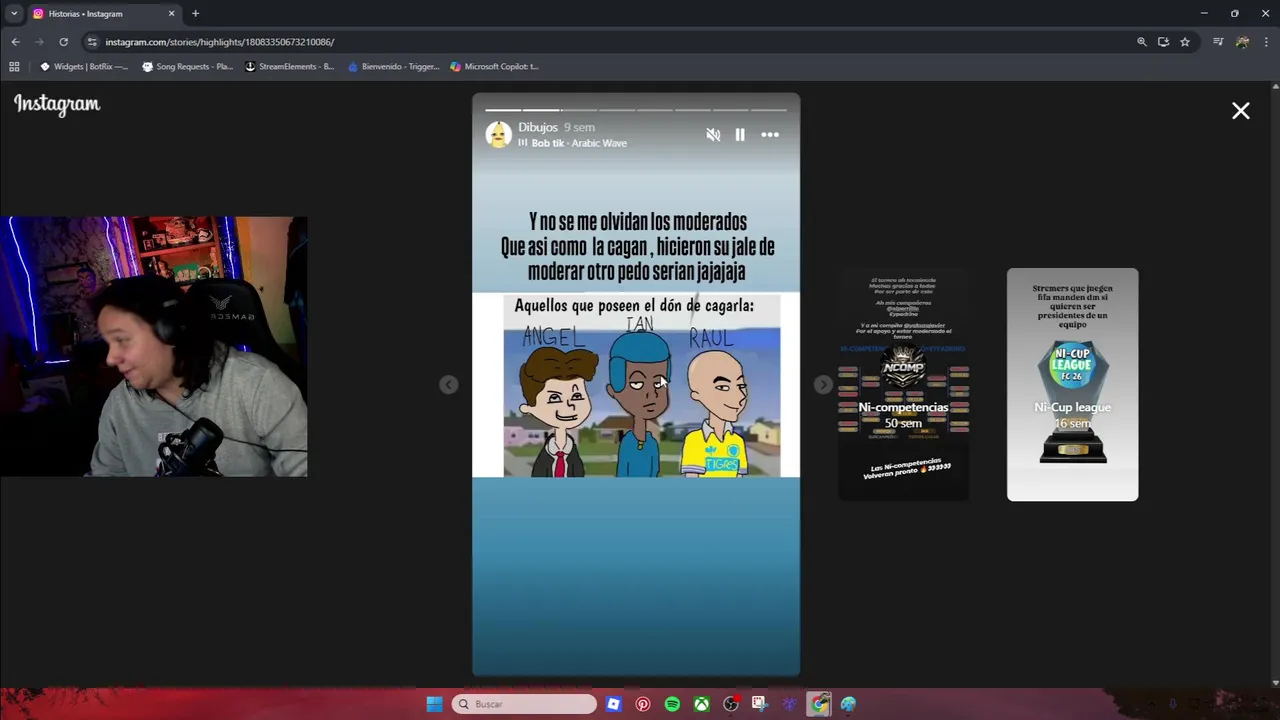
Task: Open the Ni-Cup league highlight preview
Action: coord(1072,384)
